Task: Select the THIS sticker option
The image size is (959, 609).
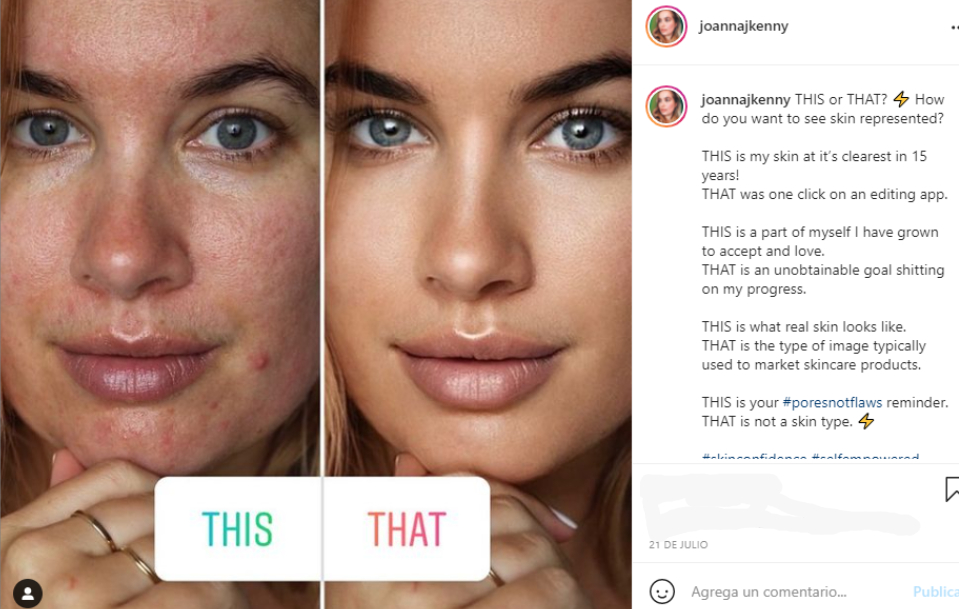Action: click(238, 530)
